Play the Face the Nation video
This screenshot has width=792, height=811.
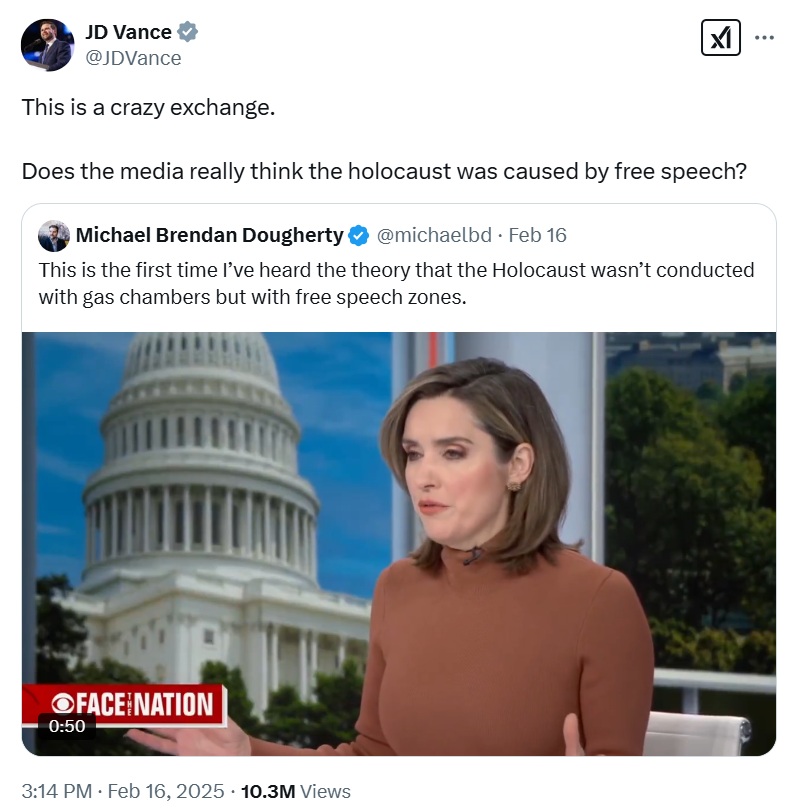point(398,544)
